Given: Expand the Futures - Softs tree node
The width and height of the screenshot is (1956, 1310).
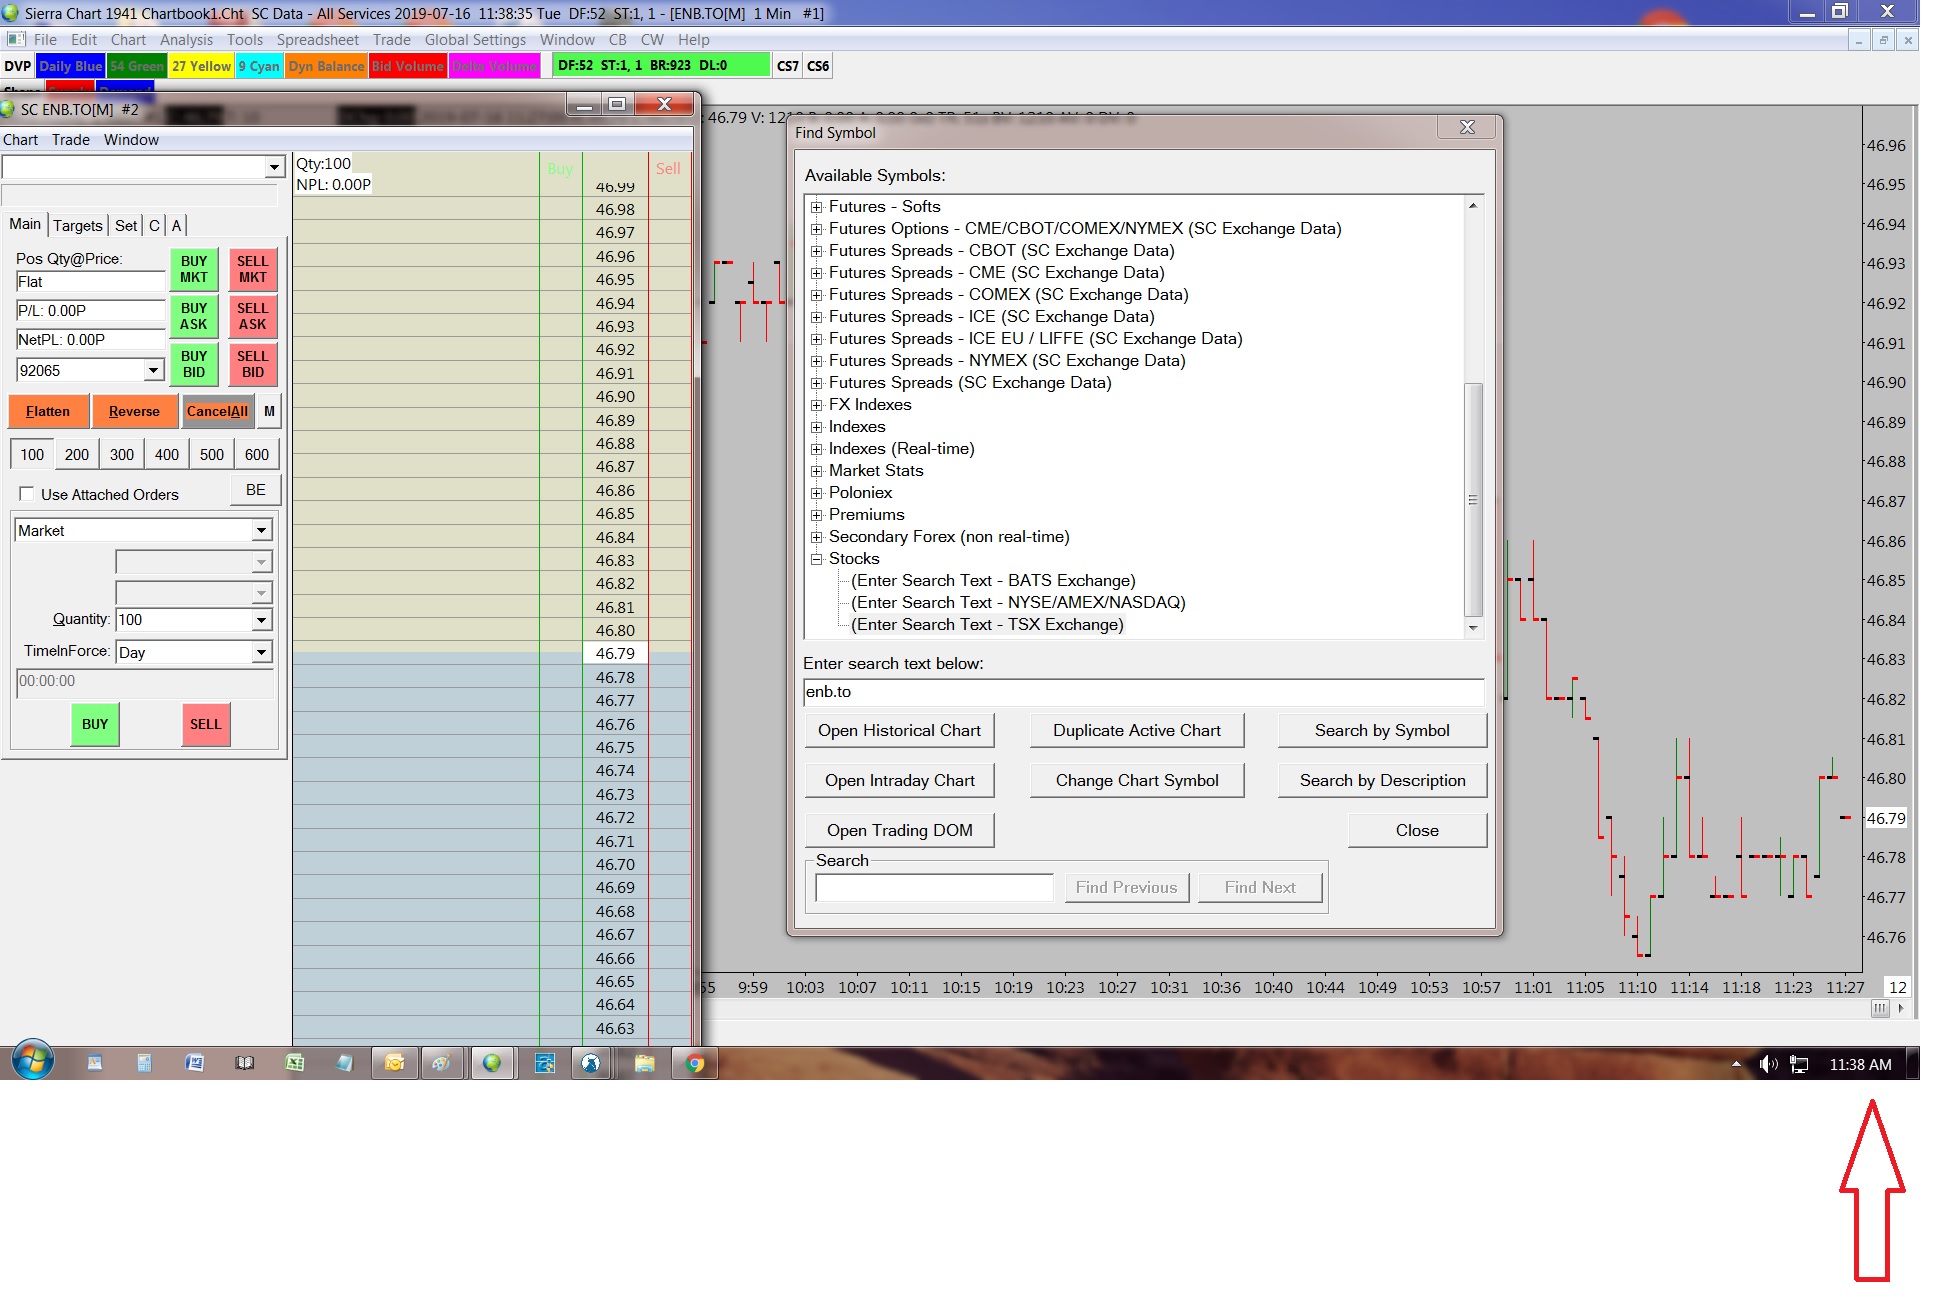Looking at the screenshot, I should (x=817, y=207).
